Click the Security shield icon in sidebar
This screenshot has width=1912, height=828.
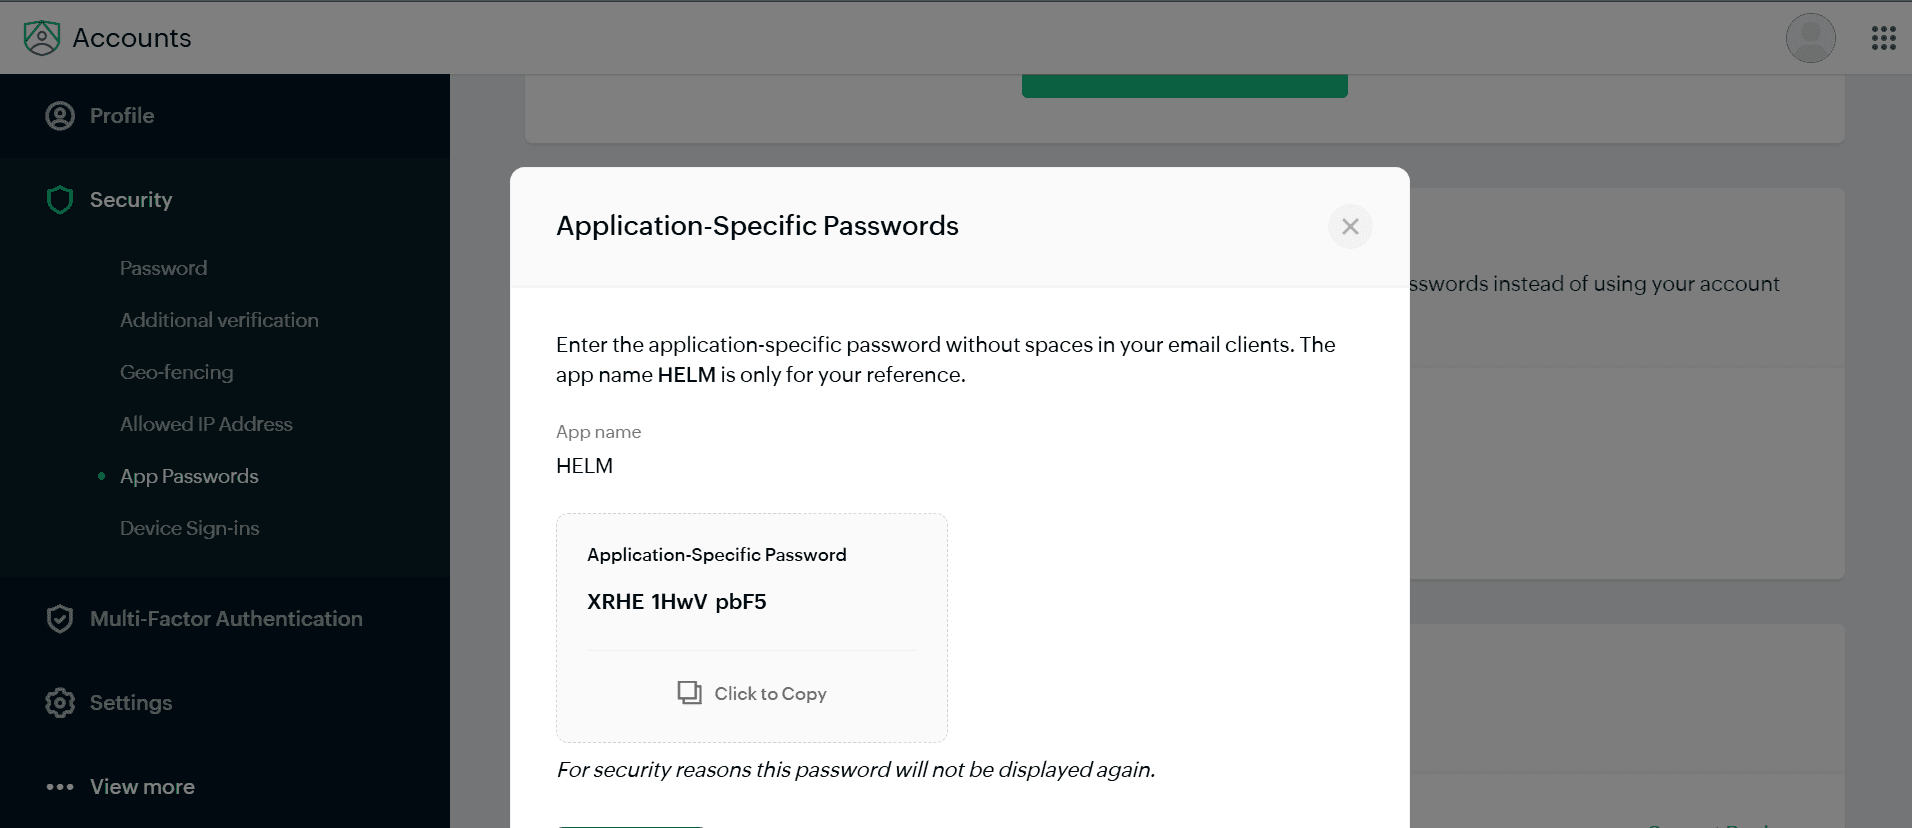[x=60, y=200]
